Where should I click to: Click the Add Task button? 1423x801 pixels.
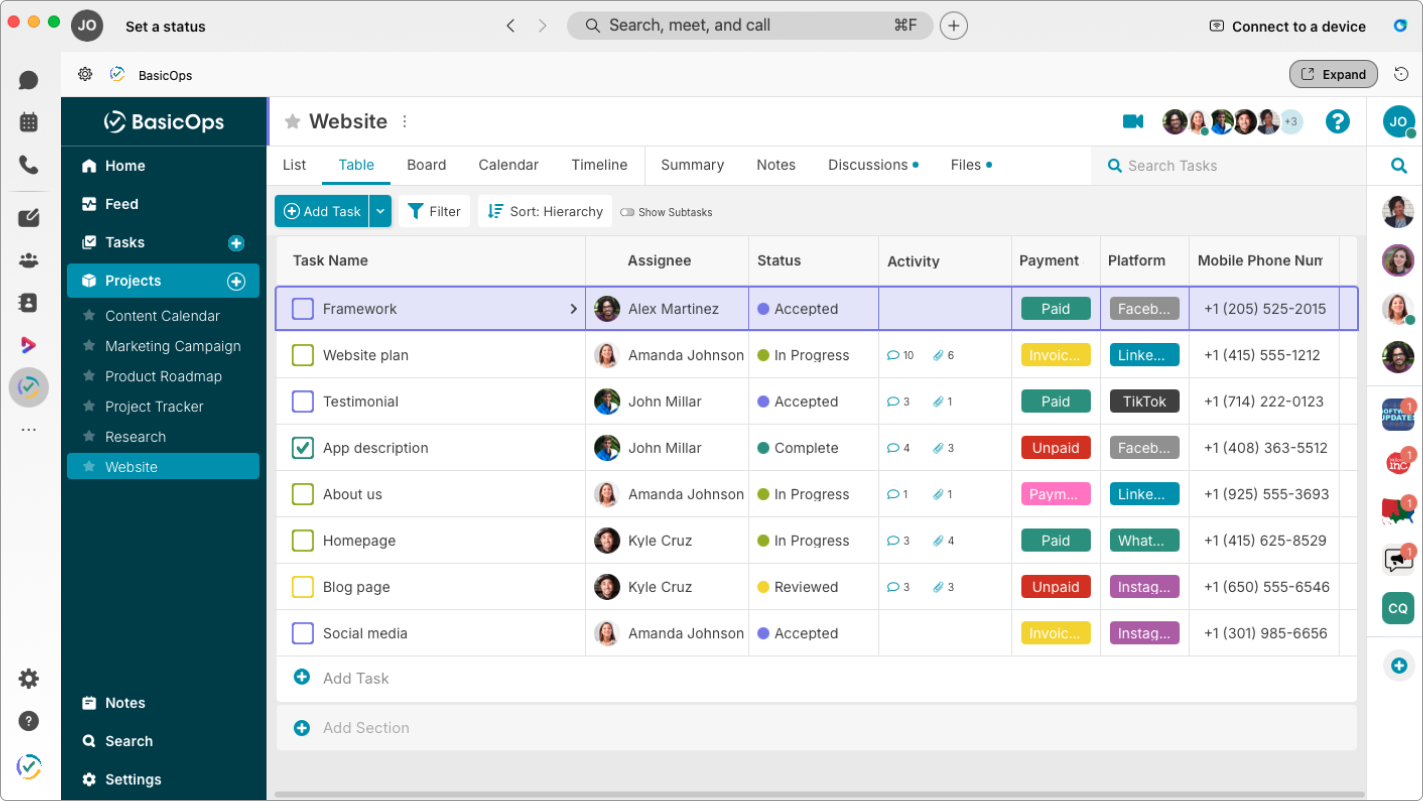pos(322,211)
